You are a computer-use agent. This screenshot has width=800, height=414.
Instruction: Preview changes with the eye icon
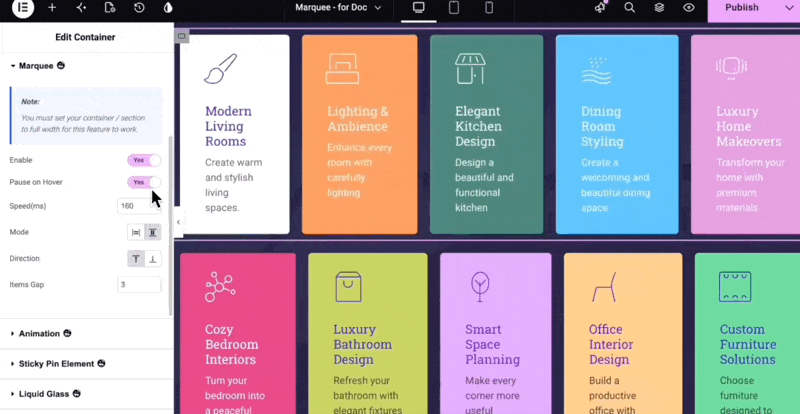pos(689,8)
